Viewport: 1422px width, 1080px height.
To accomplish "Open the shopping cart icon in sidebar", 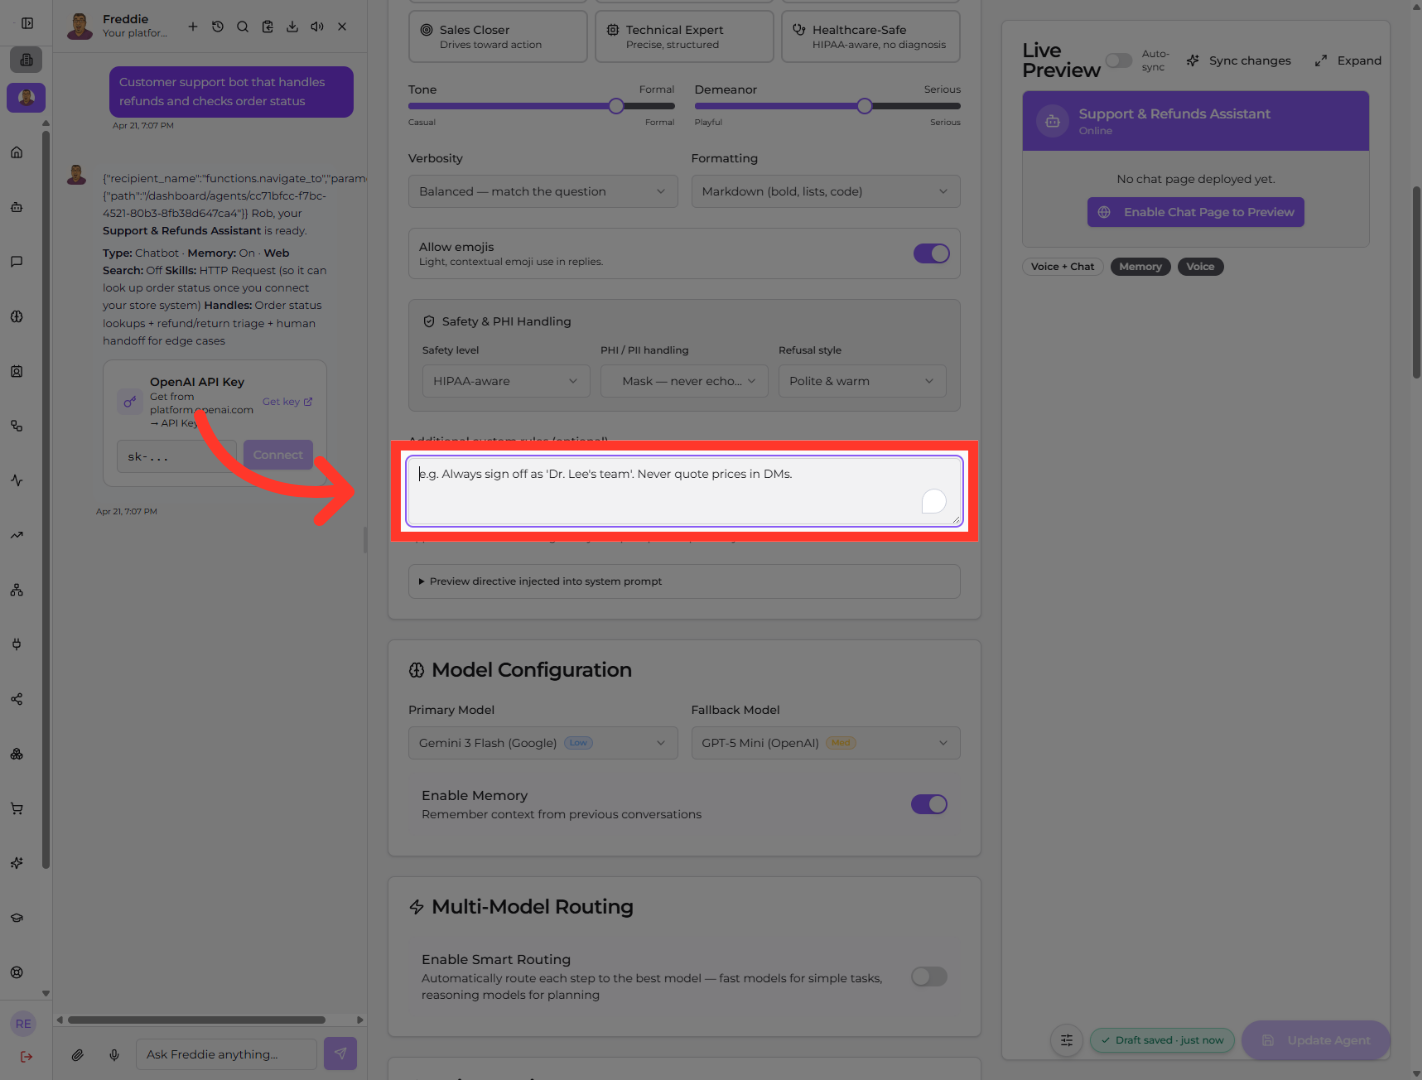I will (x=17, y=808).
